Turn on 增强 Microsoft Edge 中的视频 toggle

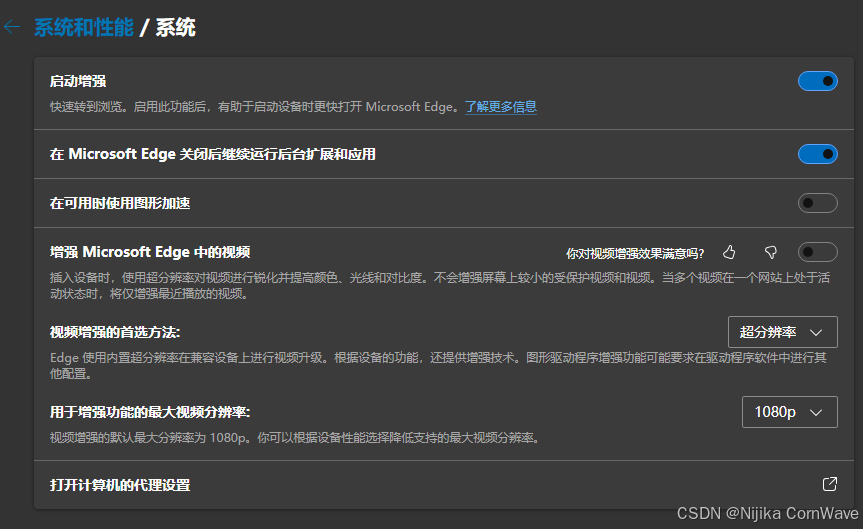[x=818, y=252]
